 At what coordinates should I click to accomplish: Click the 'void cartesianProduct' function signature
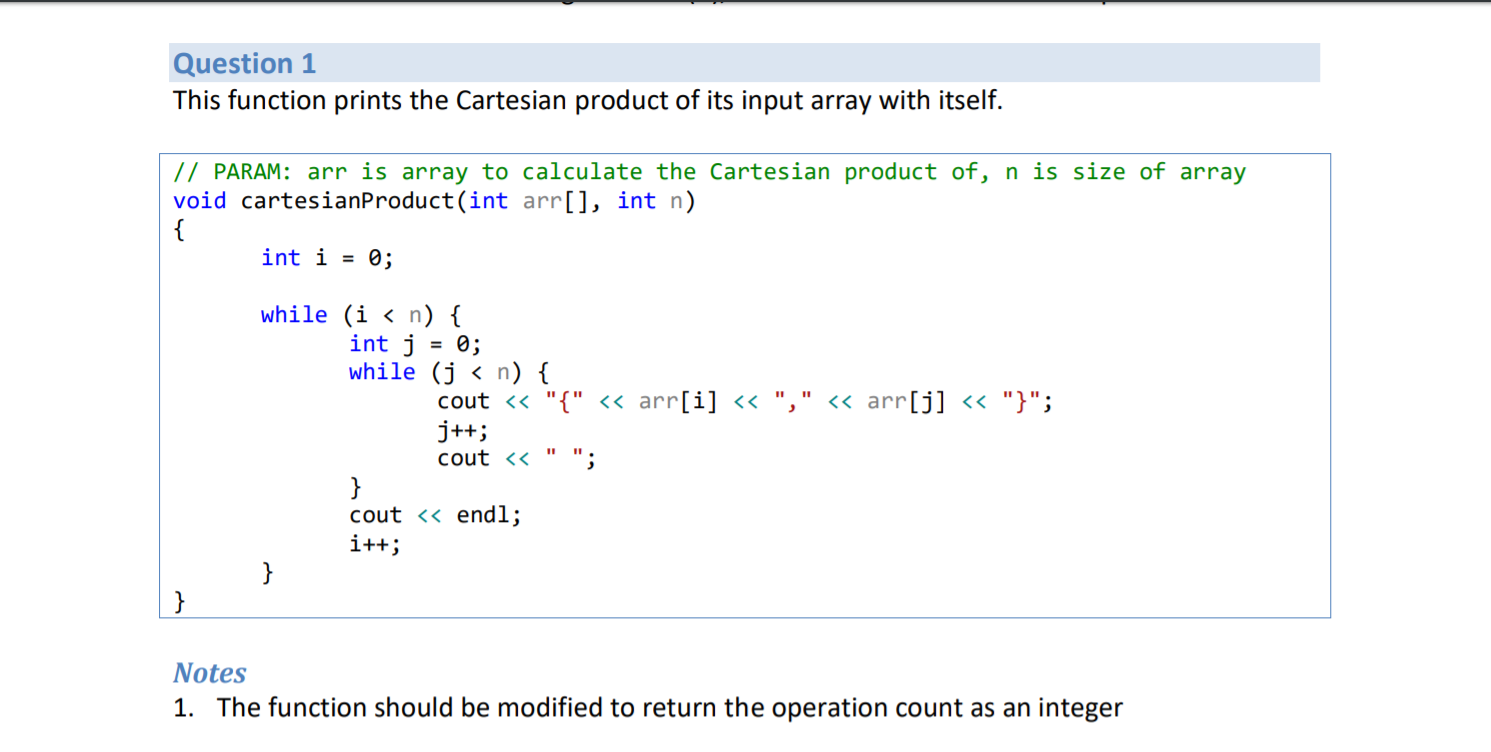(434, 201)
